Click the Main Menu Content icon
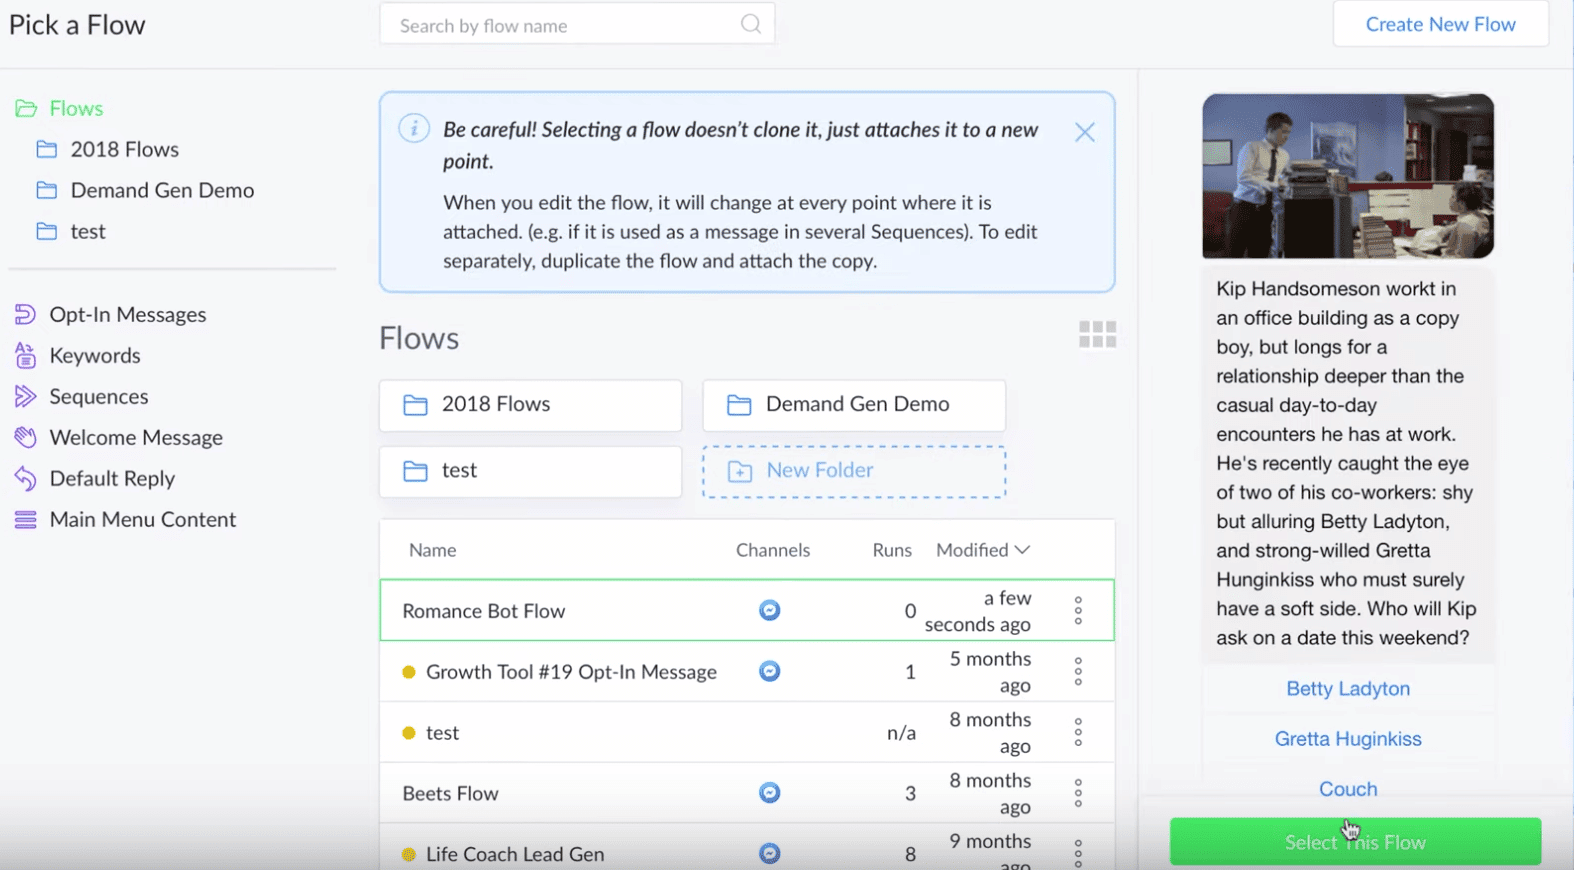Screen dimensions: 1574x870 25,519
